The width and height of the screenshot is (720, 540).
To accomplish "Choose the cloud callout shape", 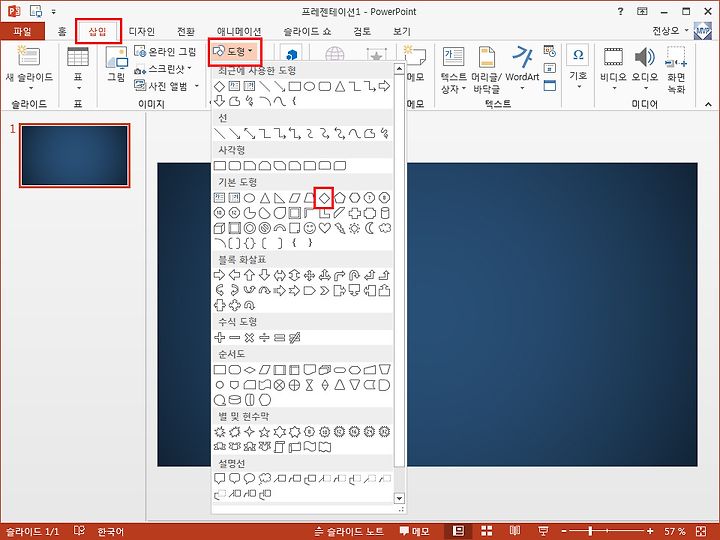I will click(x=264, y=479).
